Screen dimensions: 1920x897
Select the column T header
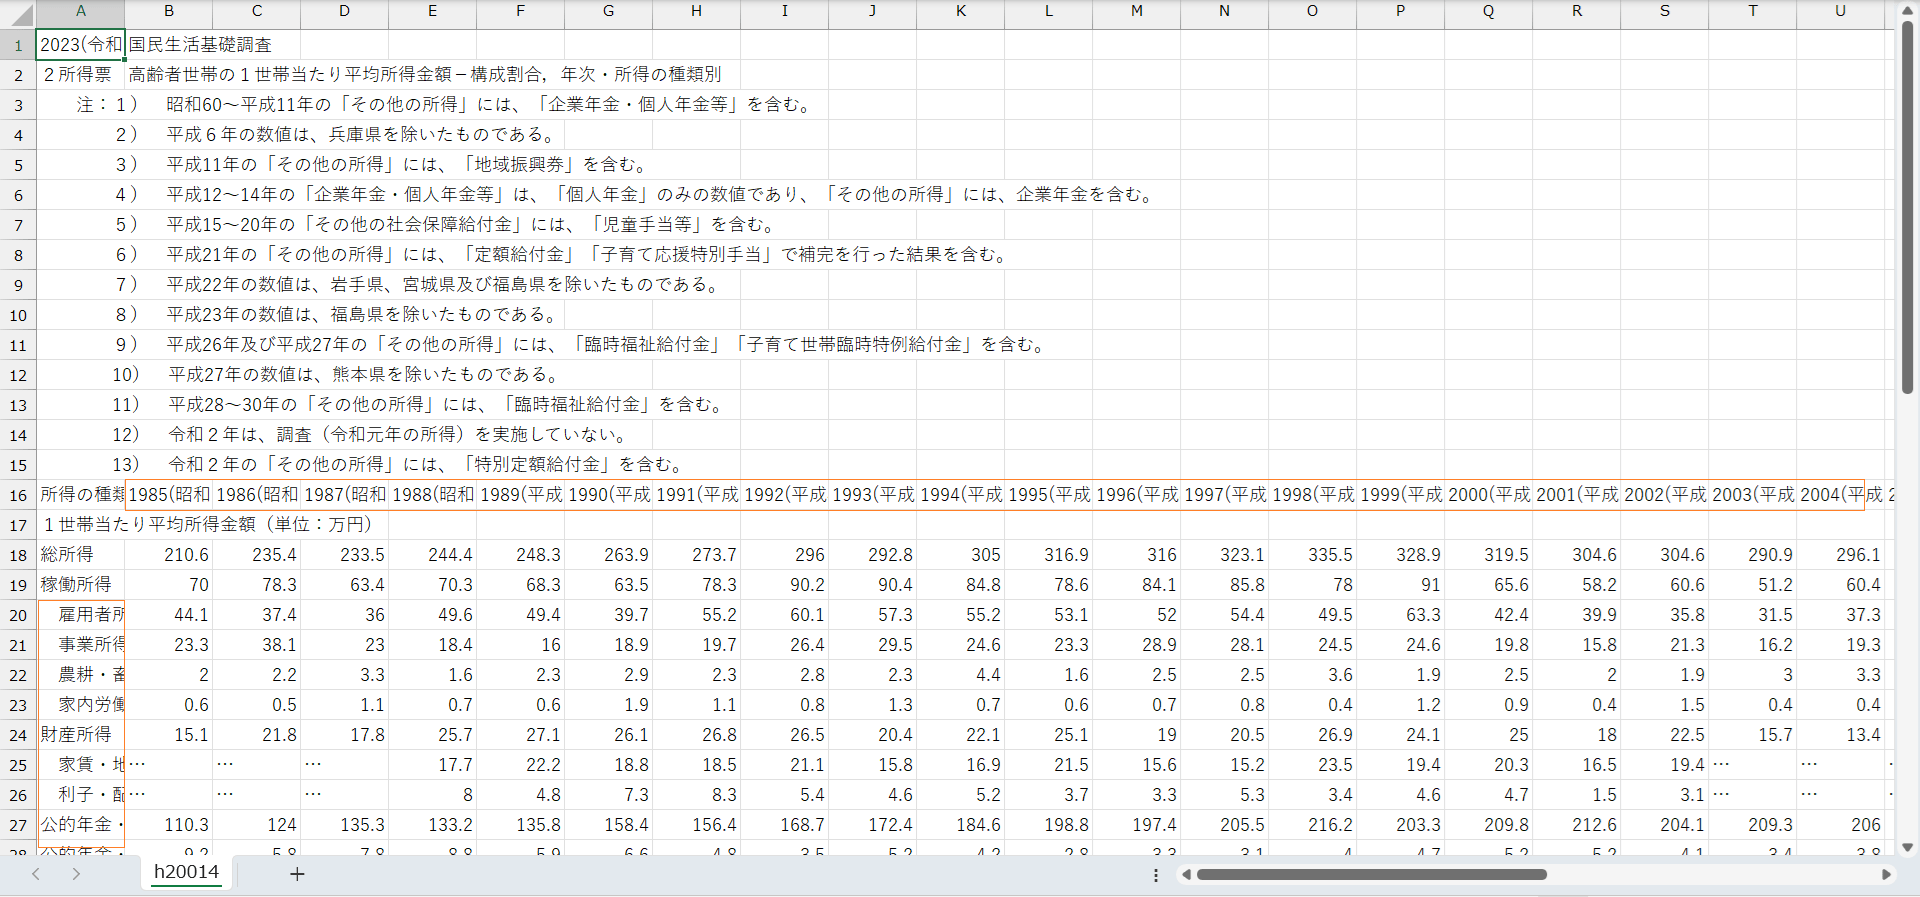click(1752, 11)
